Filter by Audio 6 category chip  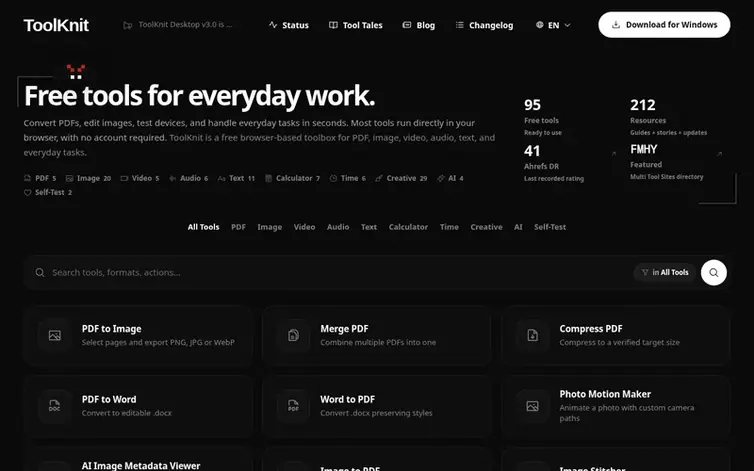pos(188,178)
